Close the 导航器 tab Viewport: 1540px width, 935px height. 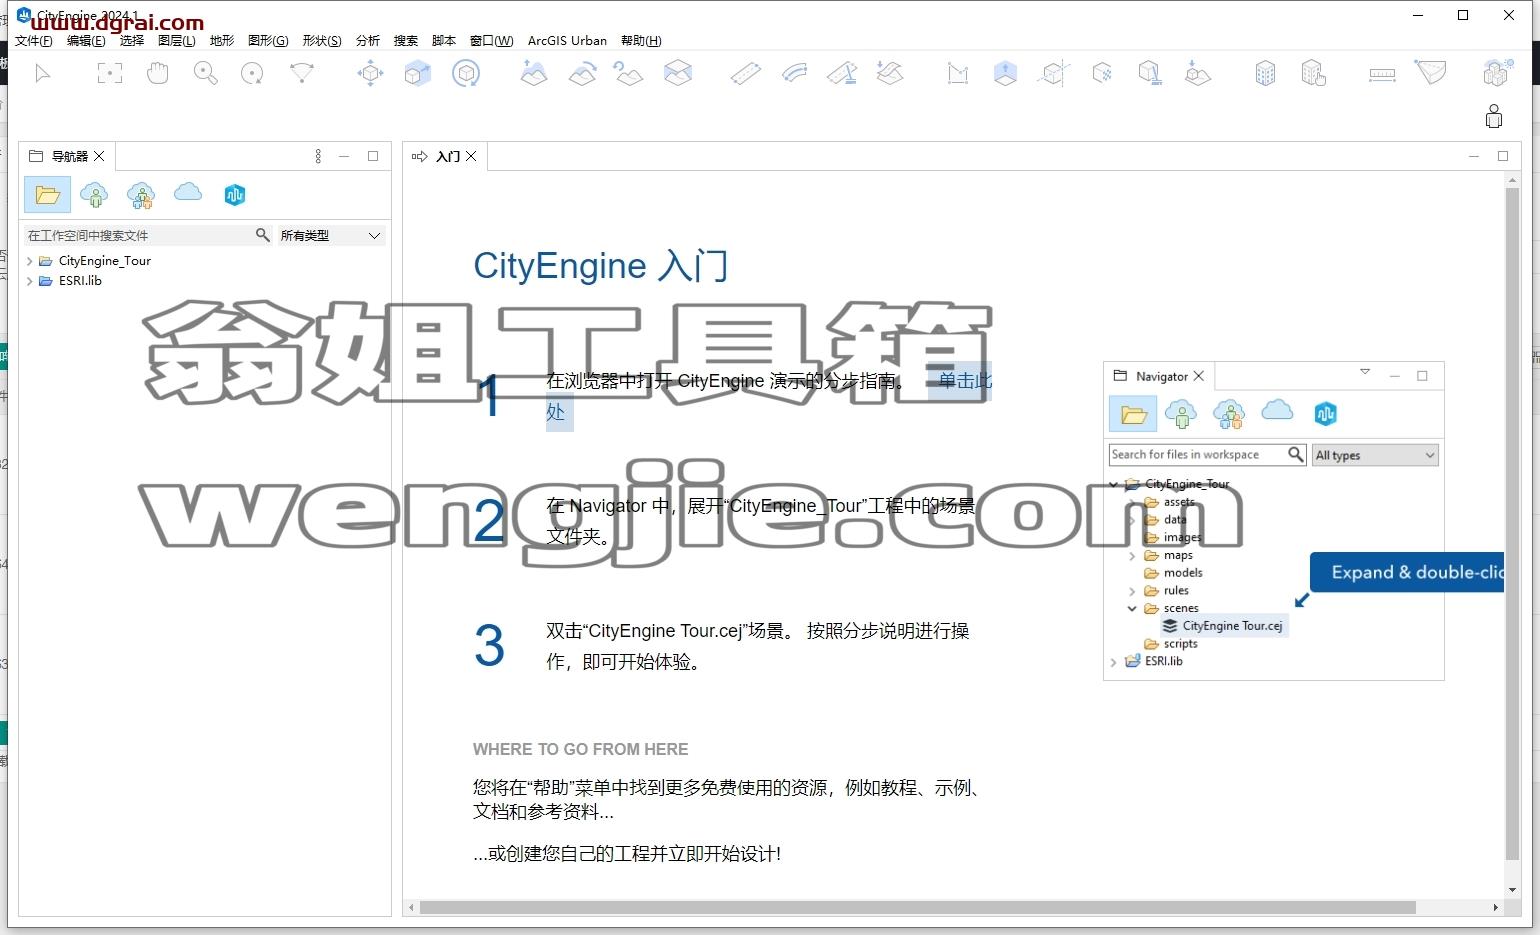coord(99,156)
